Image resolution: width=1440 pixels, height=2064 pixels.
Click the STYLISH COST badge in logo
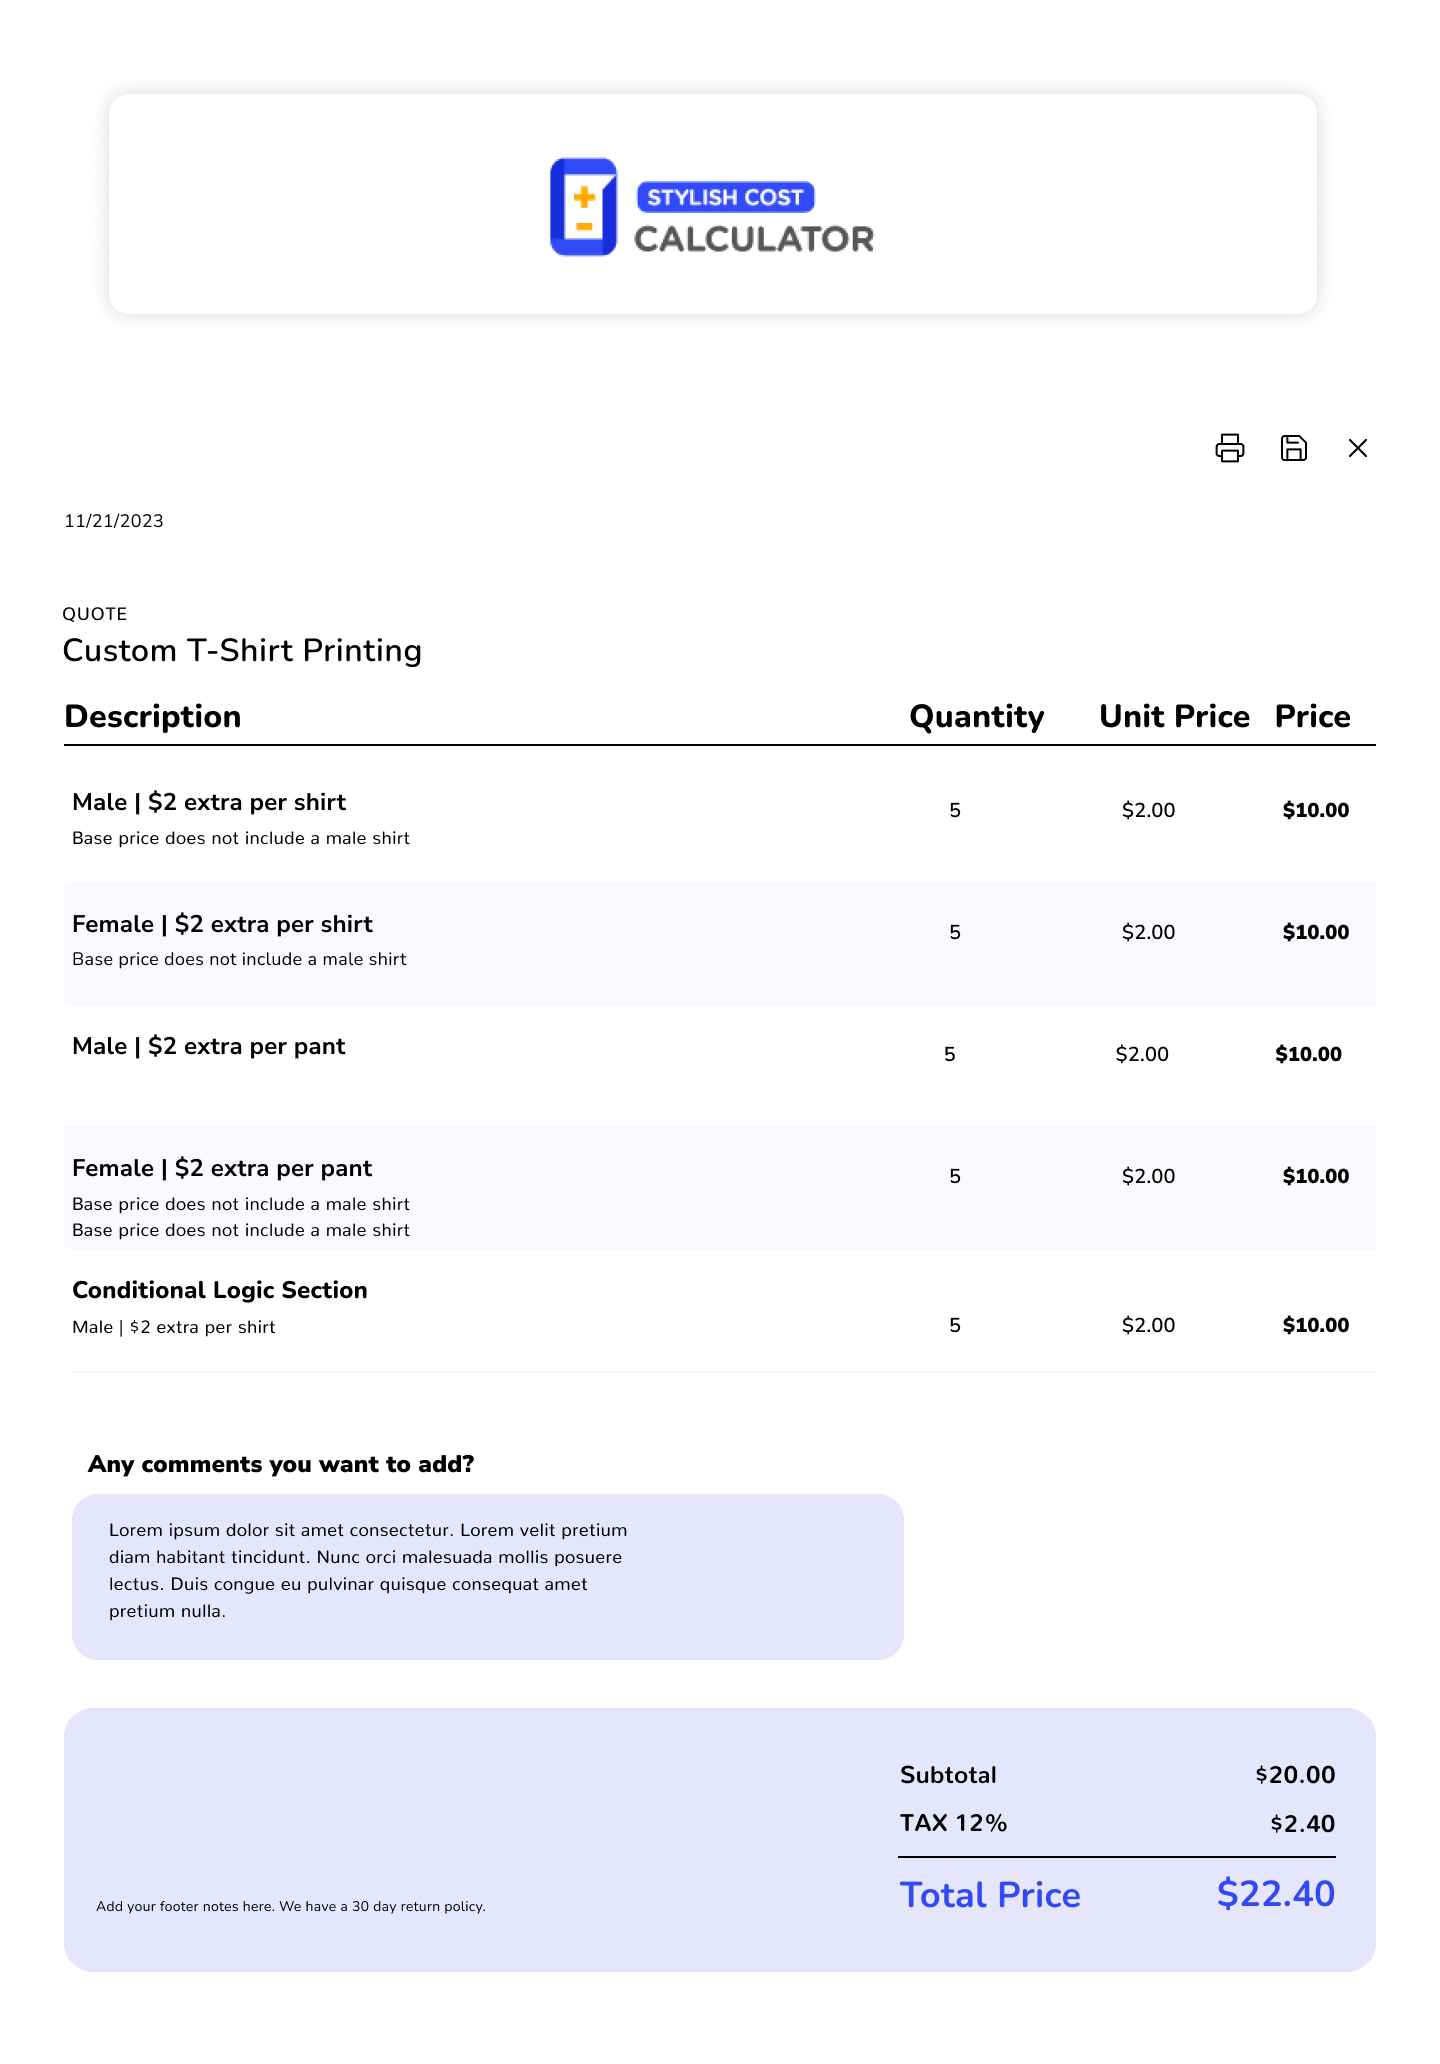pos(725,197)
